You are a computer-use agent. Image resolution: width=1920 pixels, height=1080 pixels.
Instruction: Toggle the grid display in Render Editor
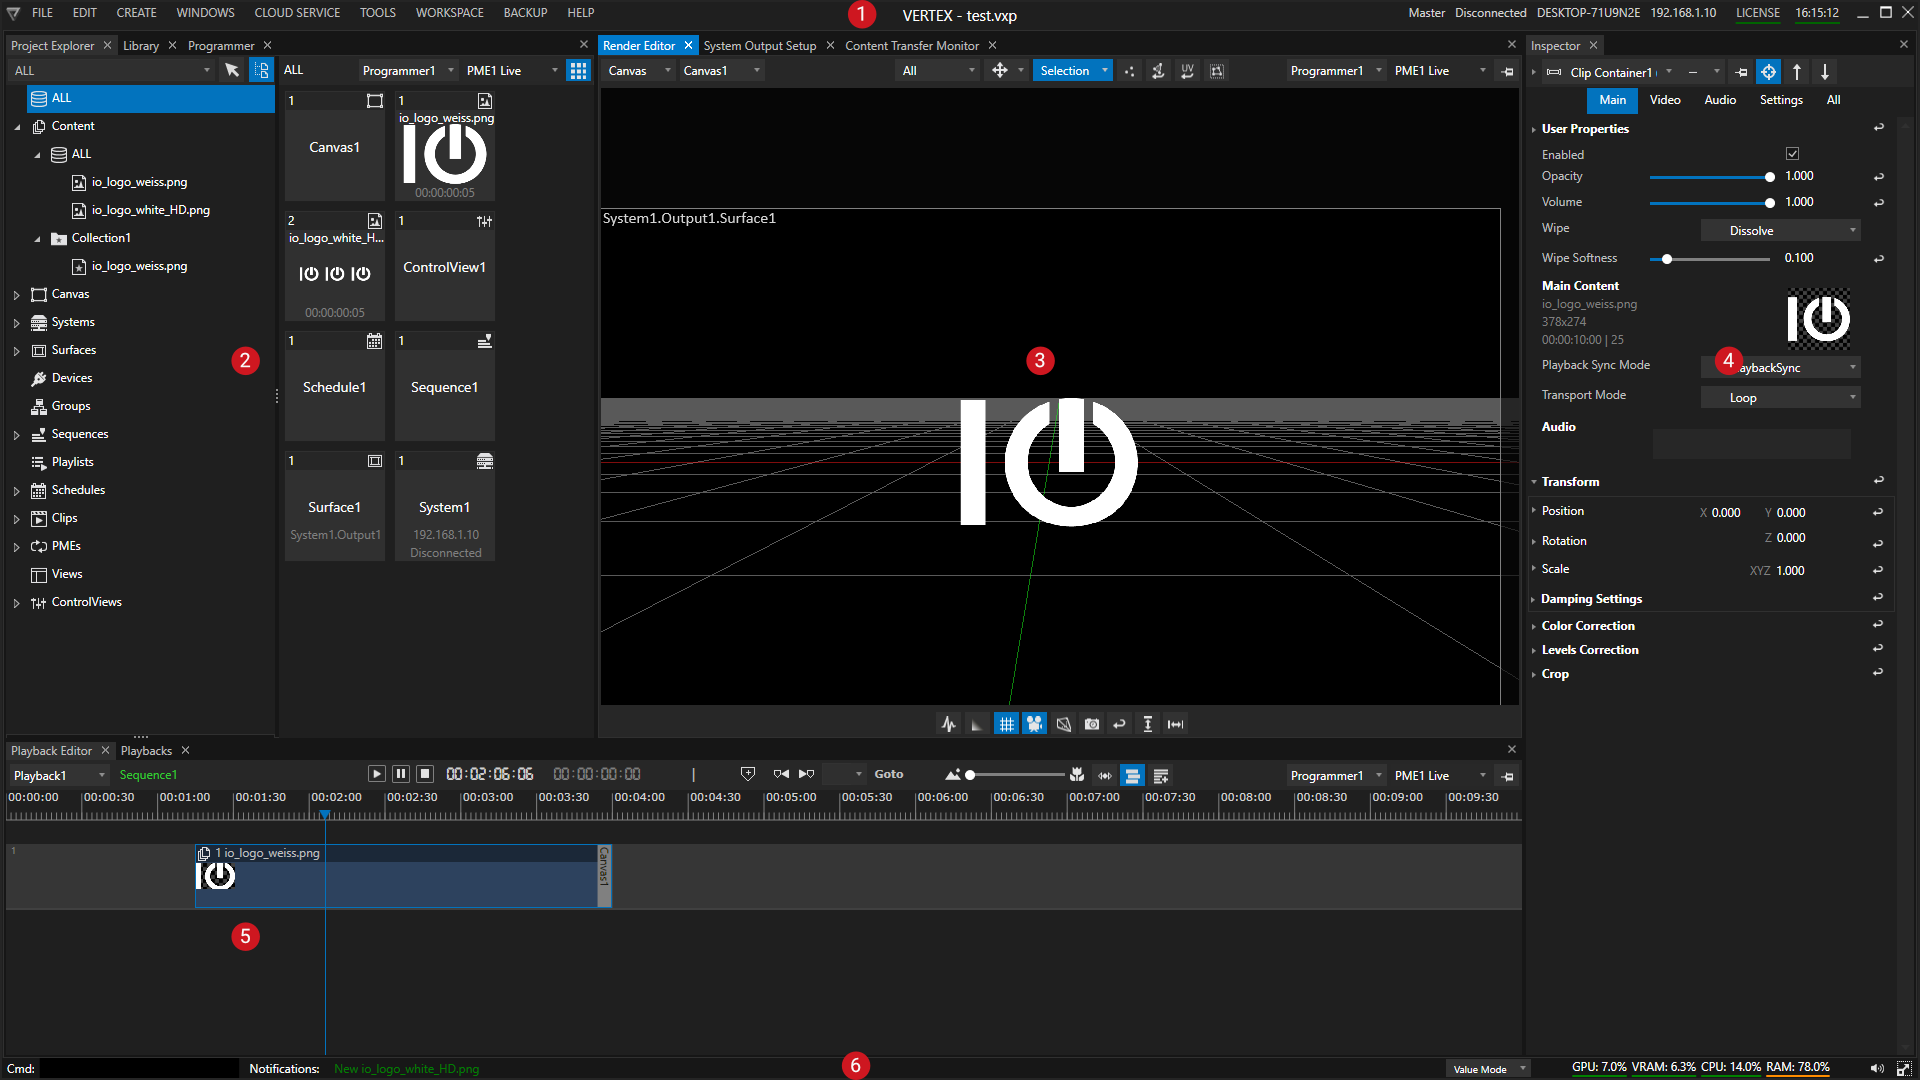(1006, 724)
